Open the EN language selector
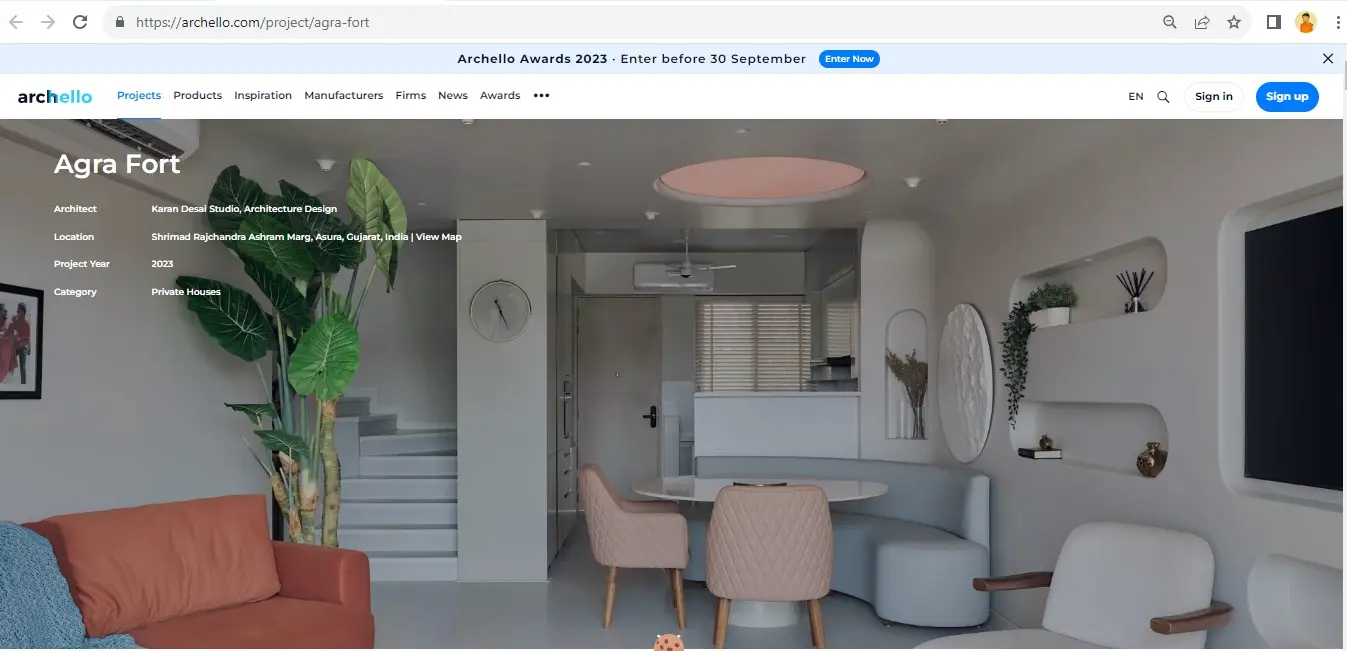The image size is (1347, 651). pyautogui.click(x=1136, y=97)
